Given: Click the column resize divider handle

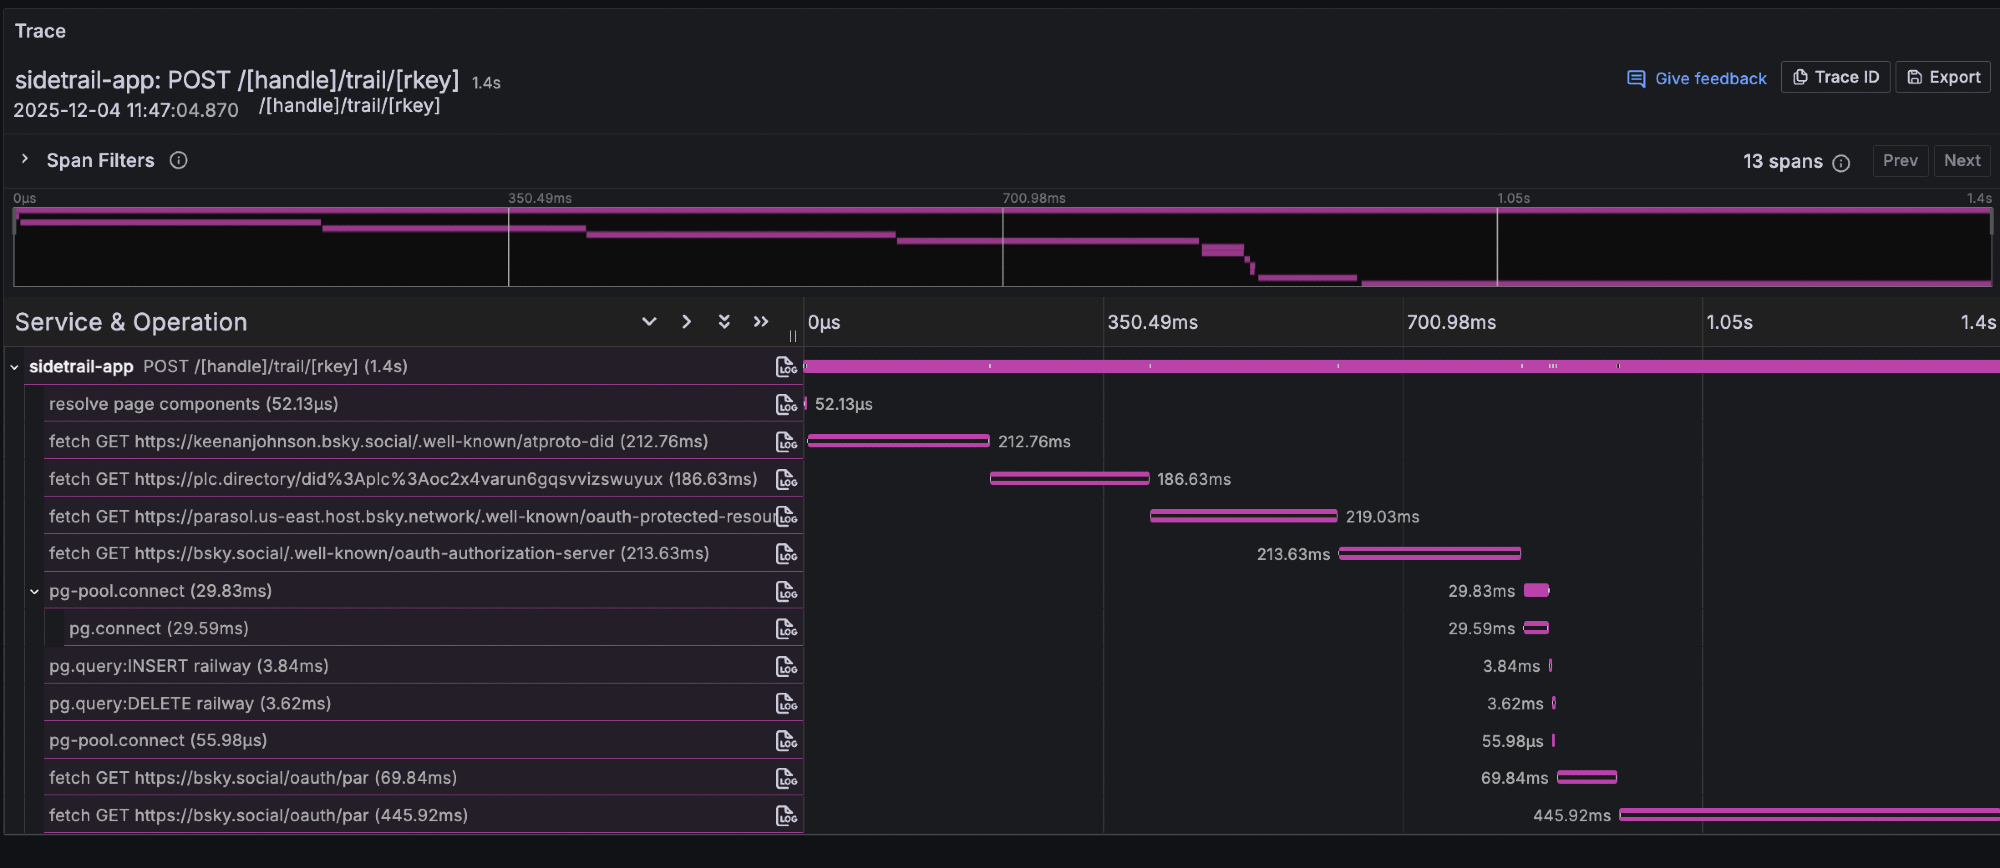Looking at the screenshot, I should pos(793,336).
